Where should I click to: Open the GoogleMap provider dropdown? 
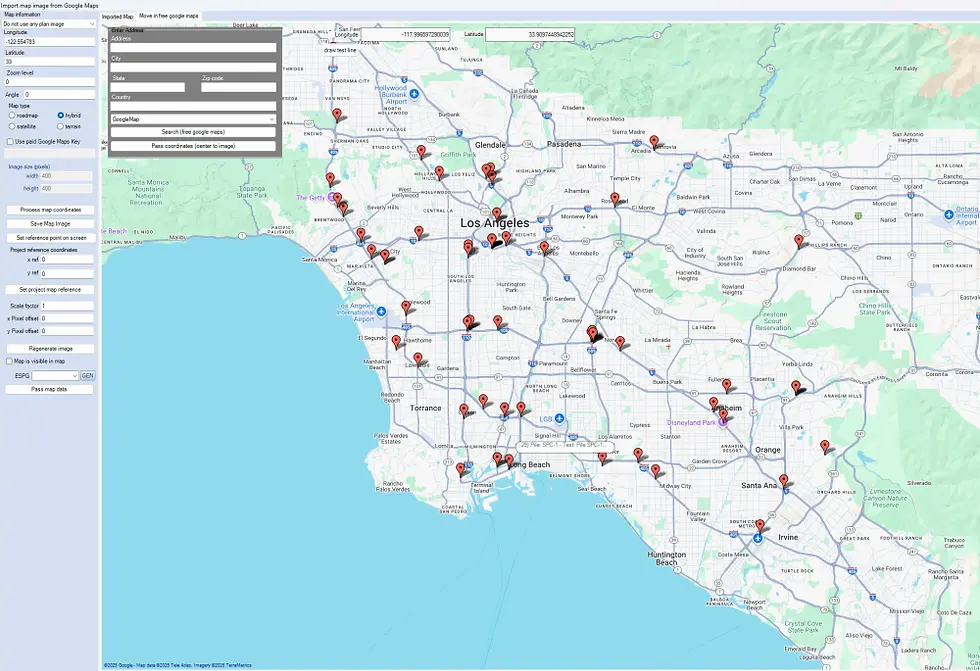click(x=193, y=119)
